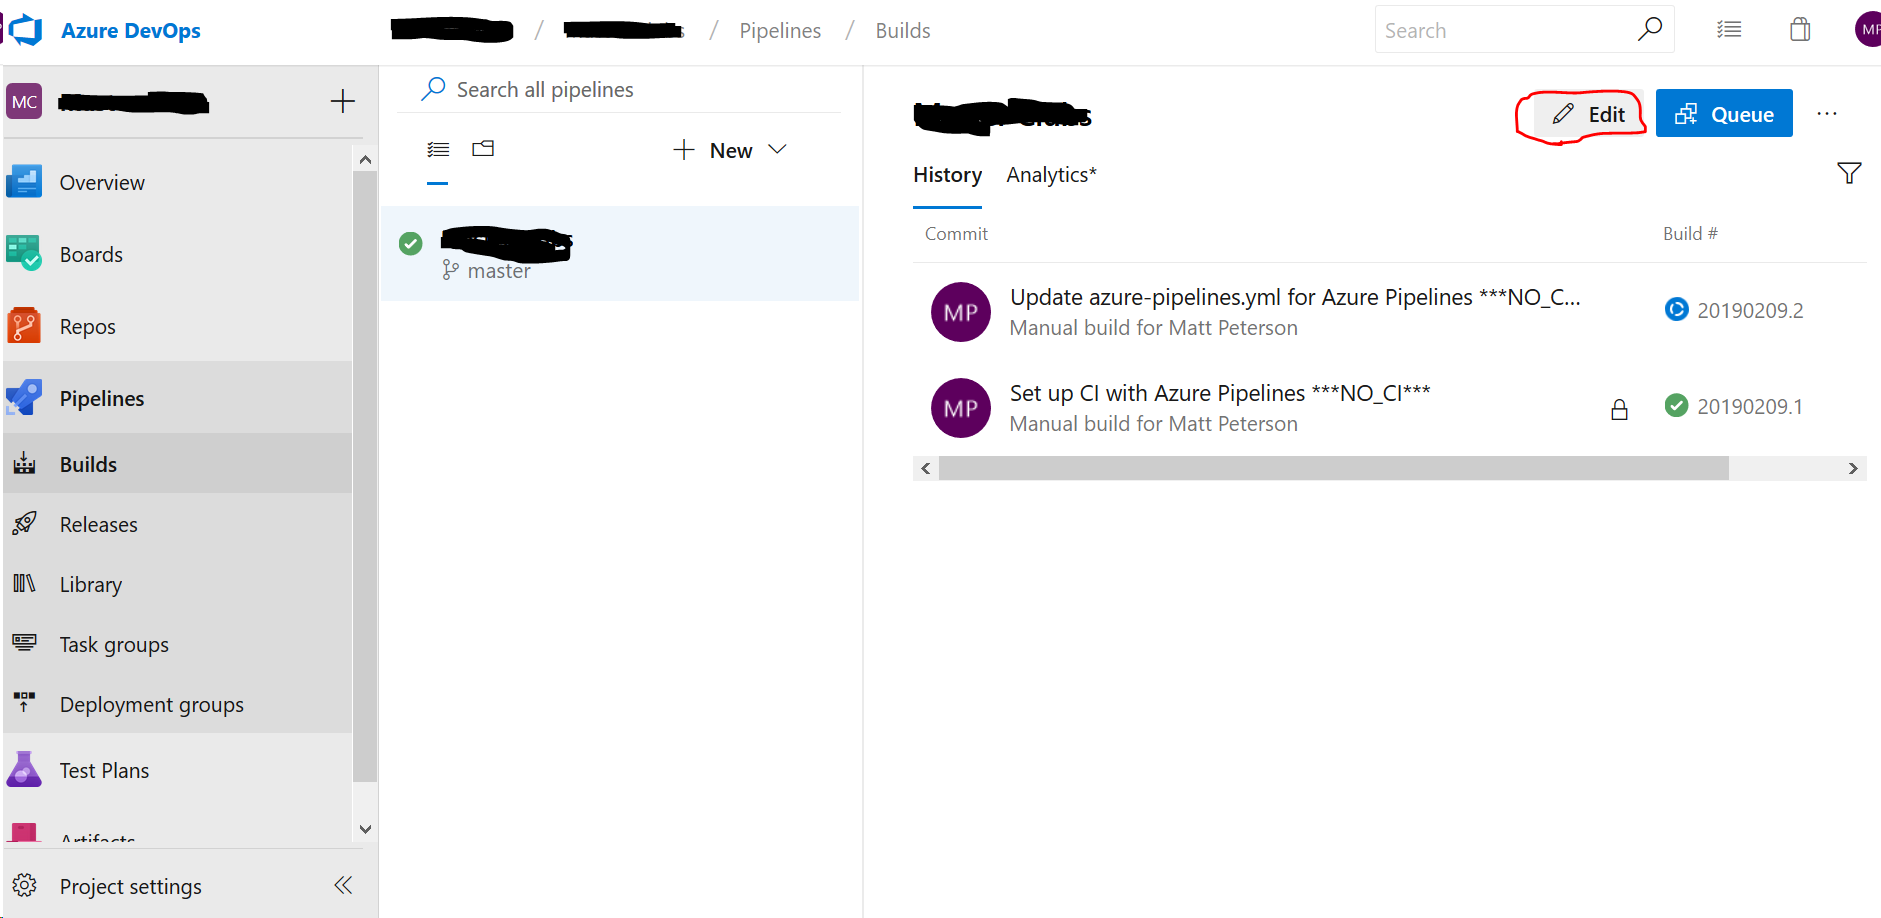
Task: Click the Builds factory icon
Action: [25, 464]
